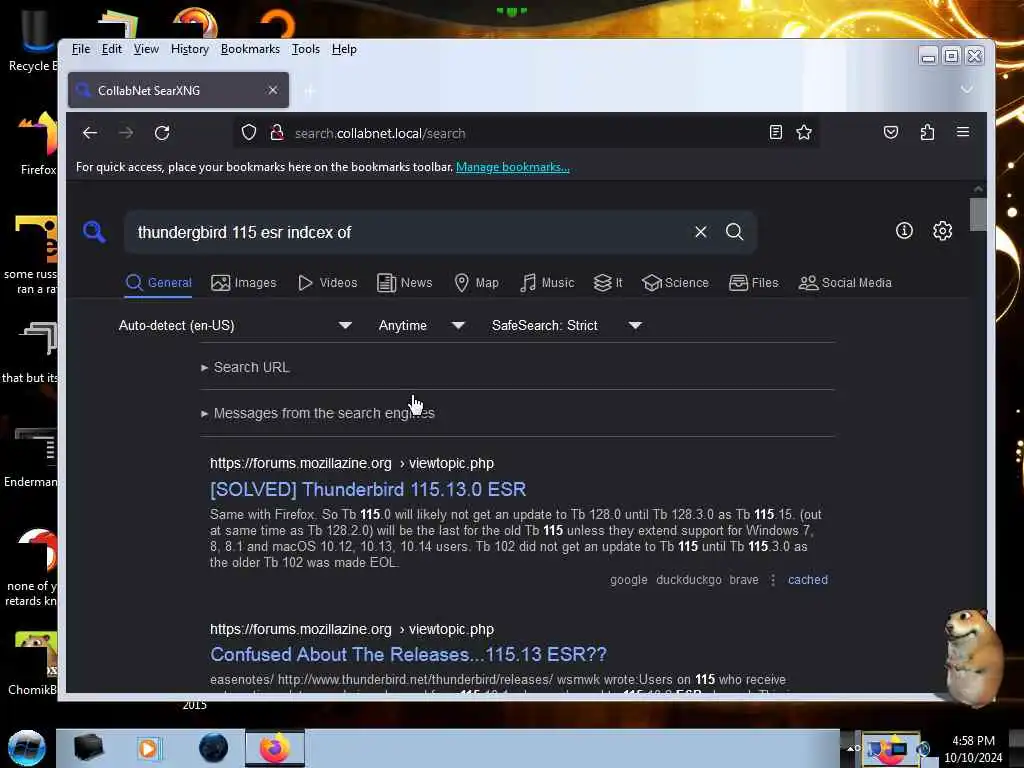Close the CollabNet SearXNG tab
Screen dimensions: 1024x768
coord(273,90)
